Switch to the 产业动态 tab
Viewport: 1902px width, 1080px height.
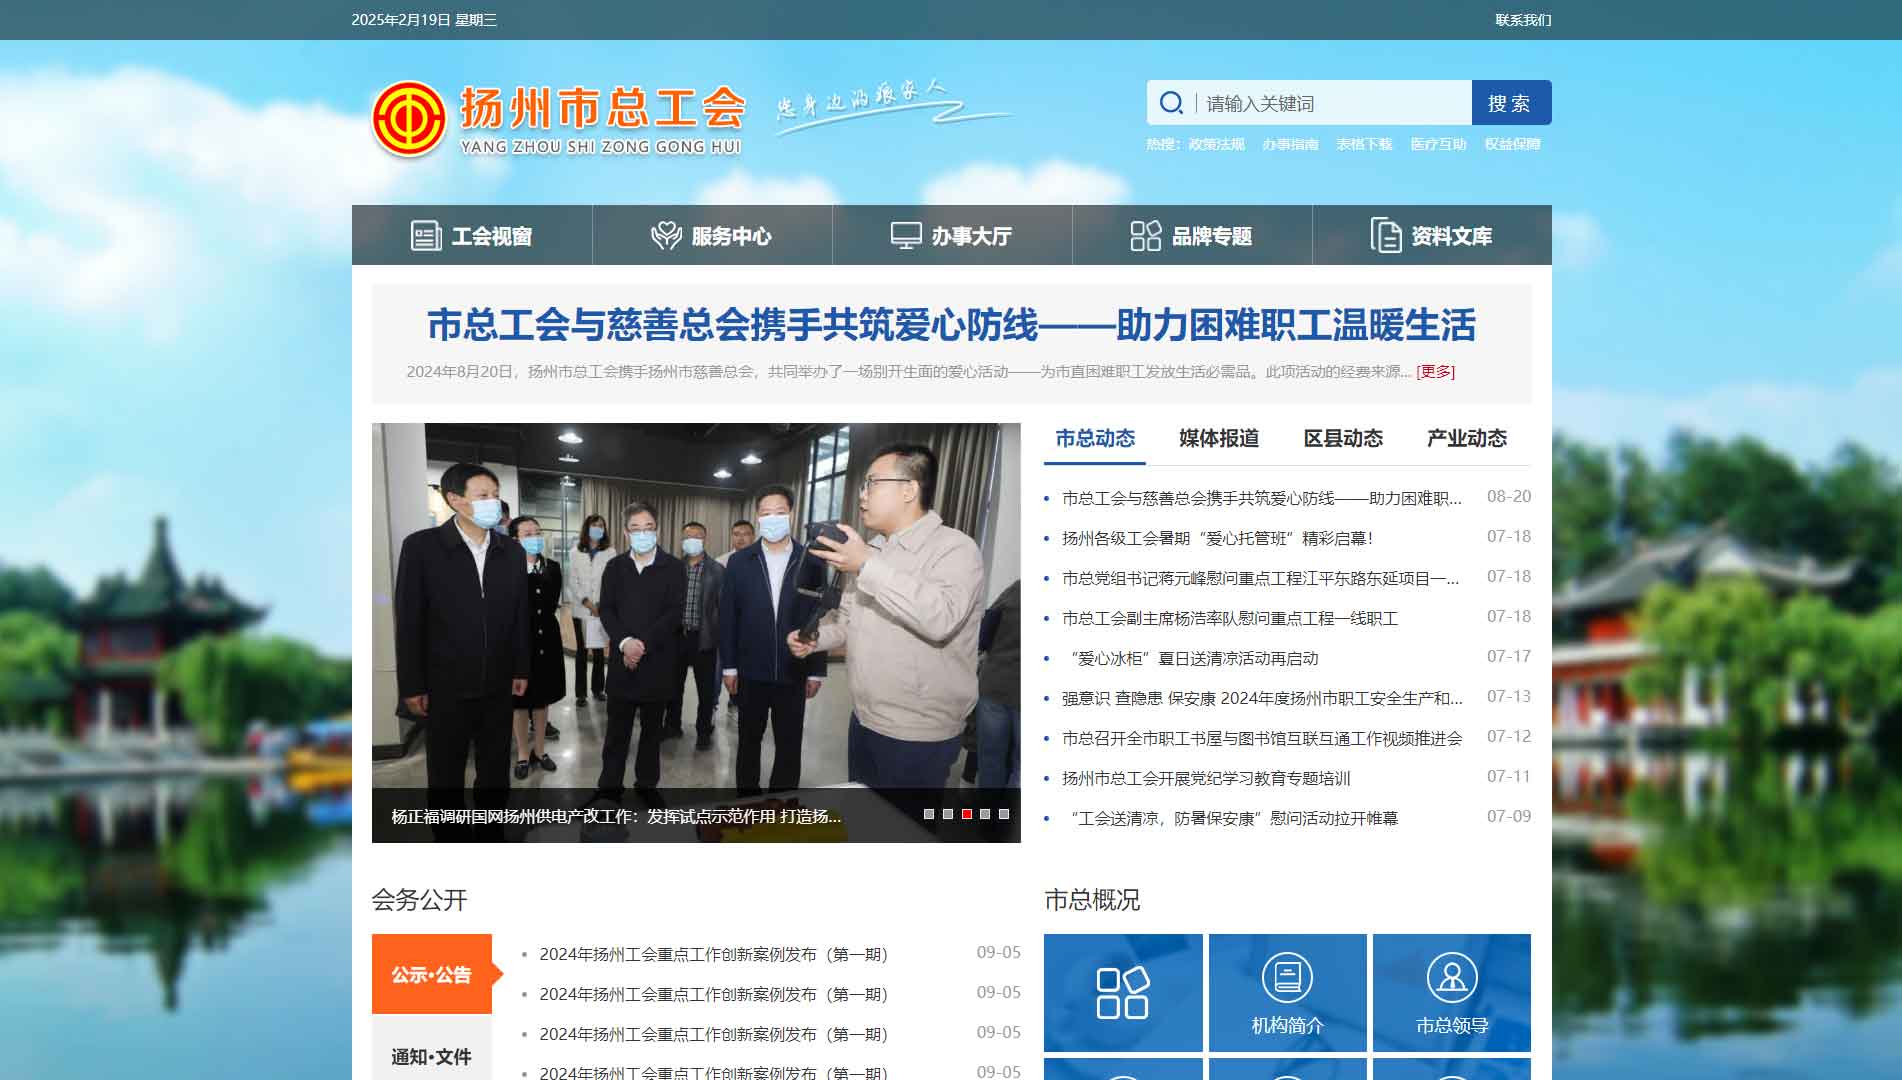pyautogui.click(x=1467, y=438)
